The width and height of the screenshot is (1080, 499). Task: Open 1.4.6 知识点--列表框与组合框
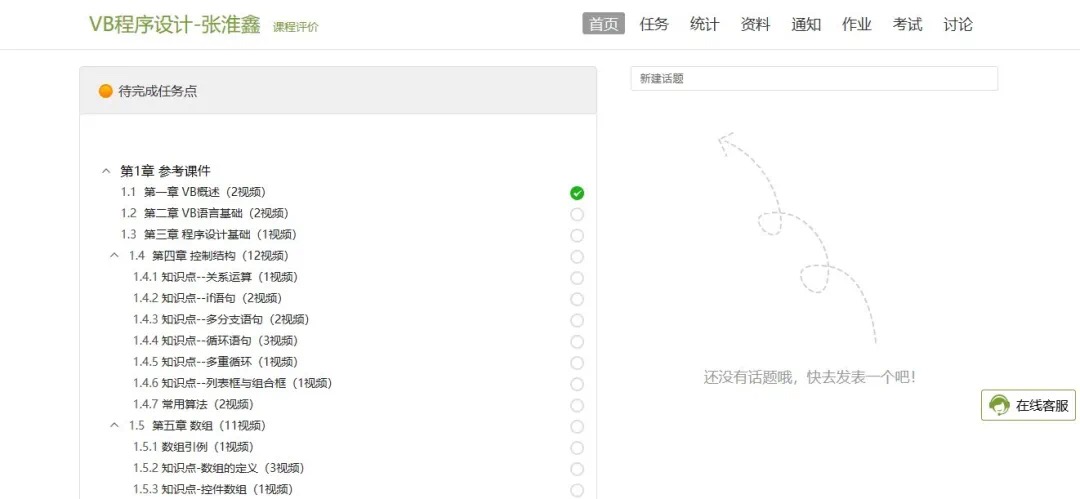(233, 383)
